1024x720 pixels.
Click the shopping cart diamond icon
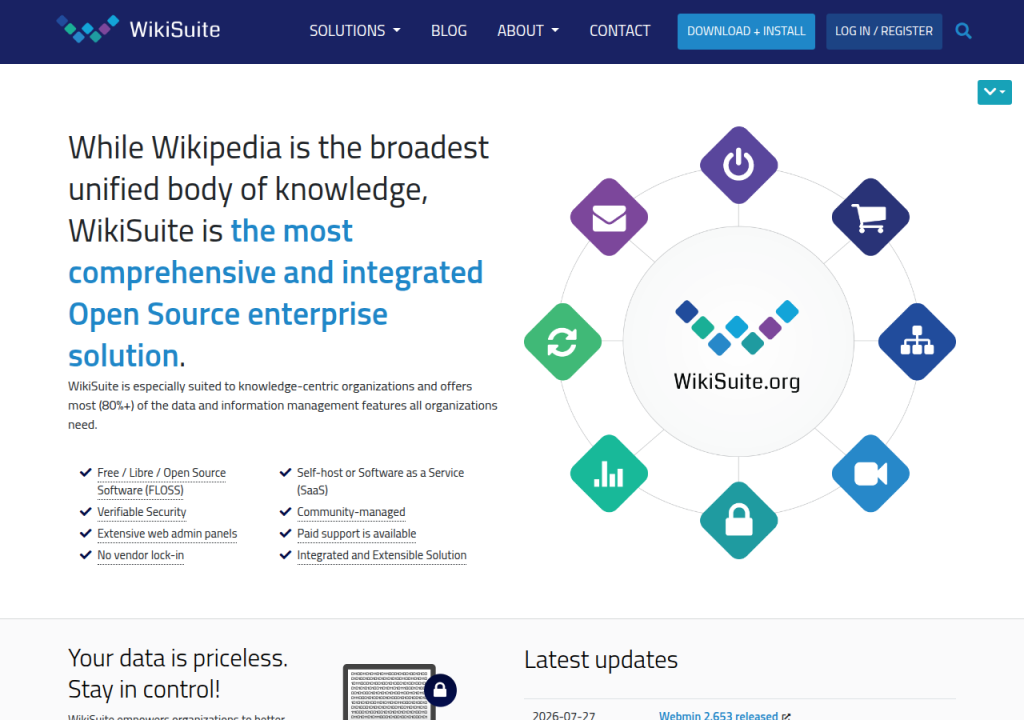pyautogui.click(x=871, y=217)
